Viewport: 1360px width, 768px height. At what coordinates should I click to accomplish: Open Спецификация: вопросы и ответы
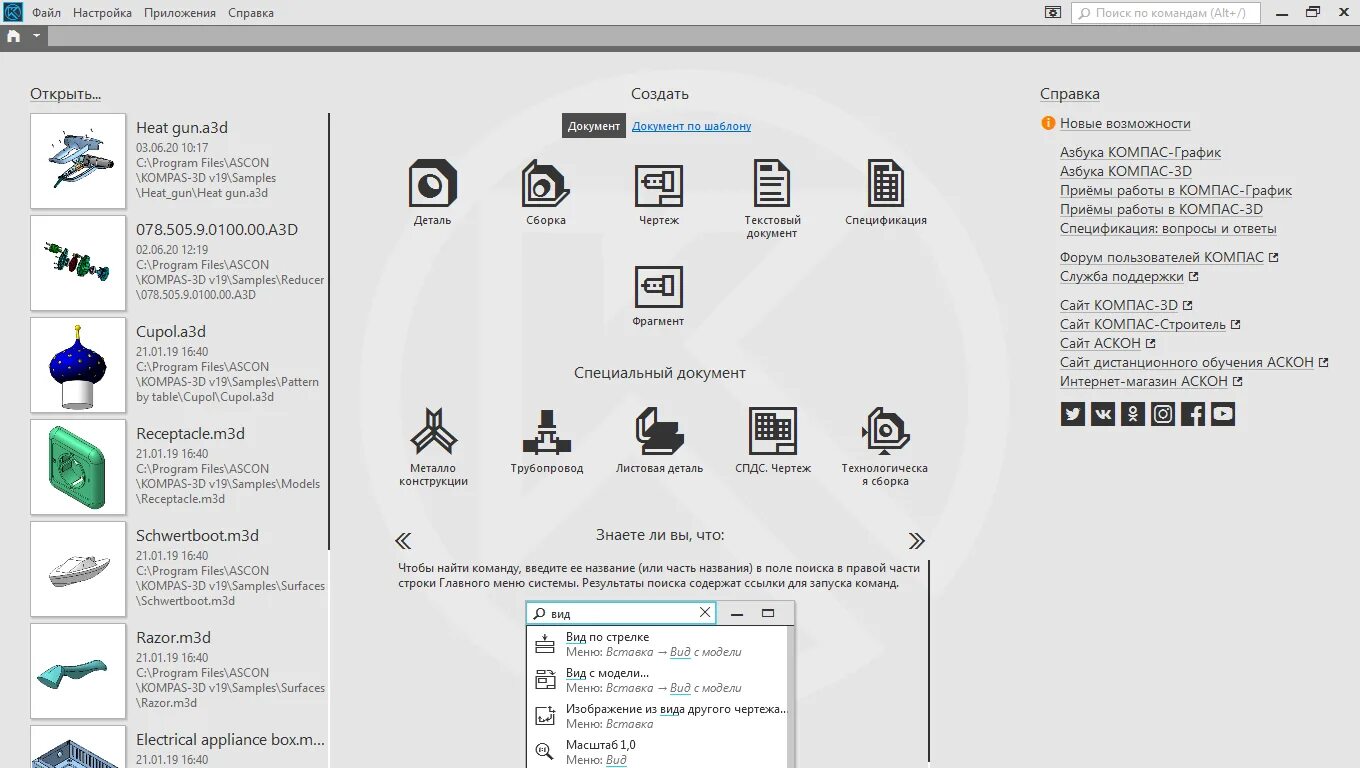tap(1168, 228)
